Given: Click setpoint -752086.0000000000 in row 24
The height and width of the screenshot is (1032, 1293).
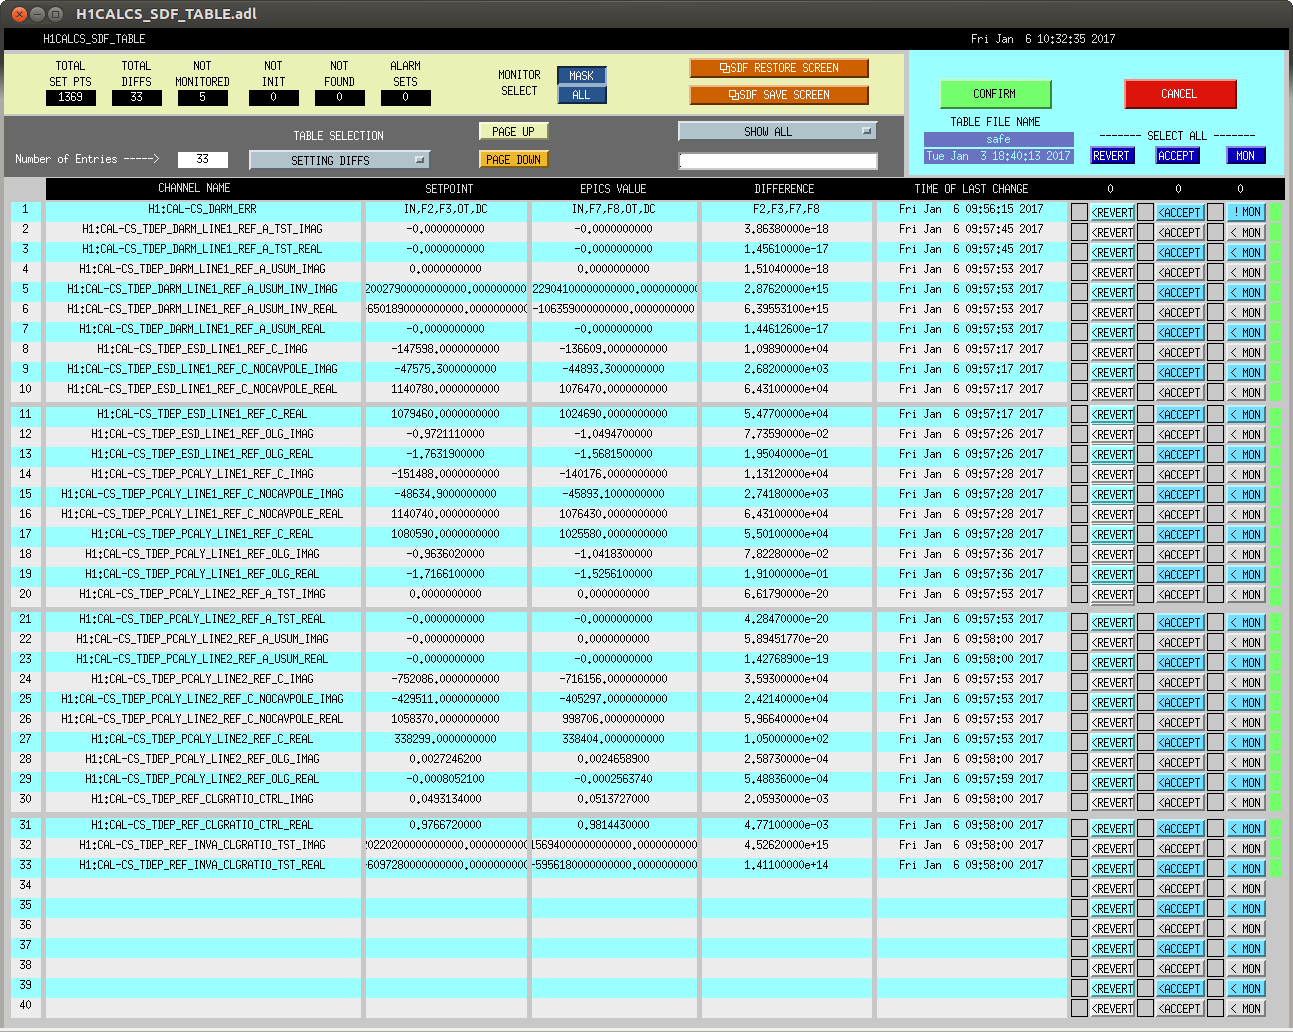Looking at the screenshot, I should pos(446,679).
